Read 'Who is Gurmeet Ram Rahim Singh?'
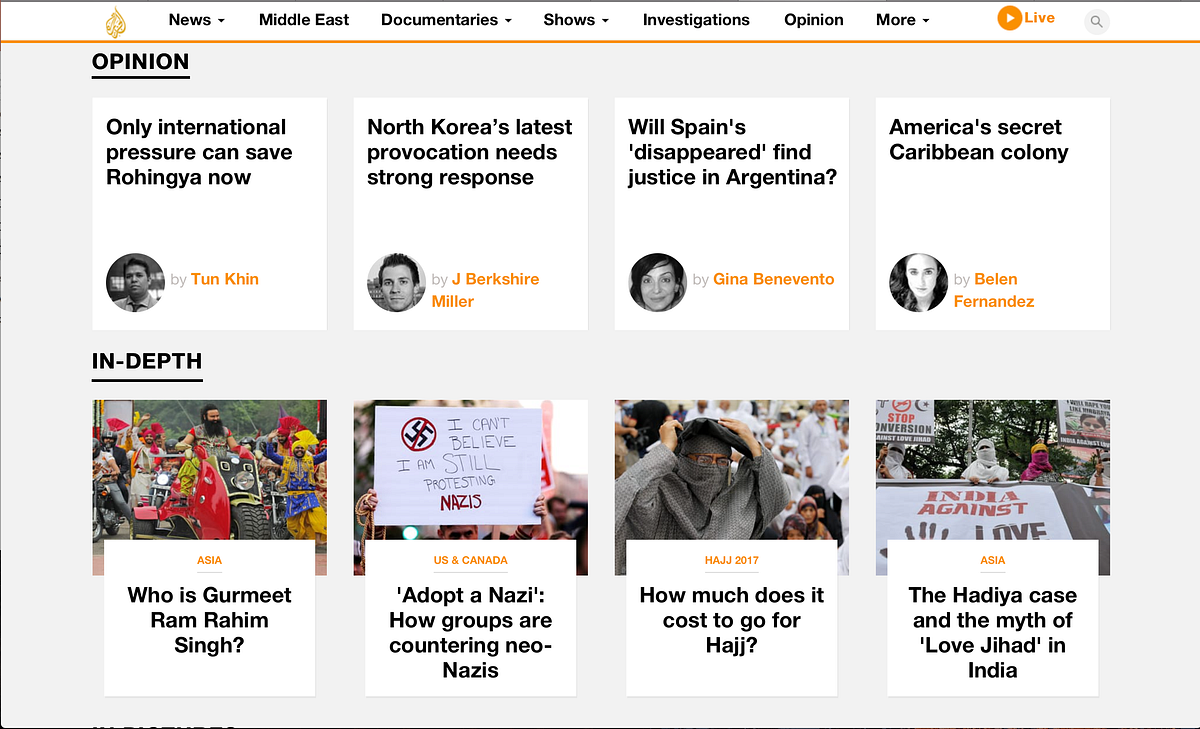Screen dimensions: 1200x729 pos(209,620)
